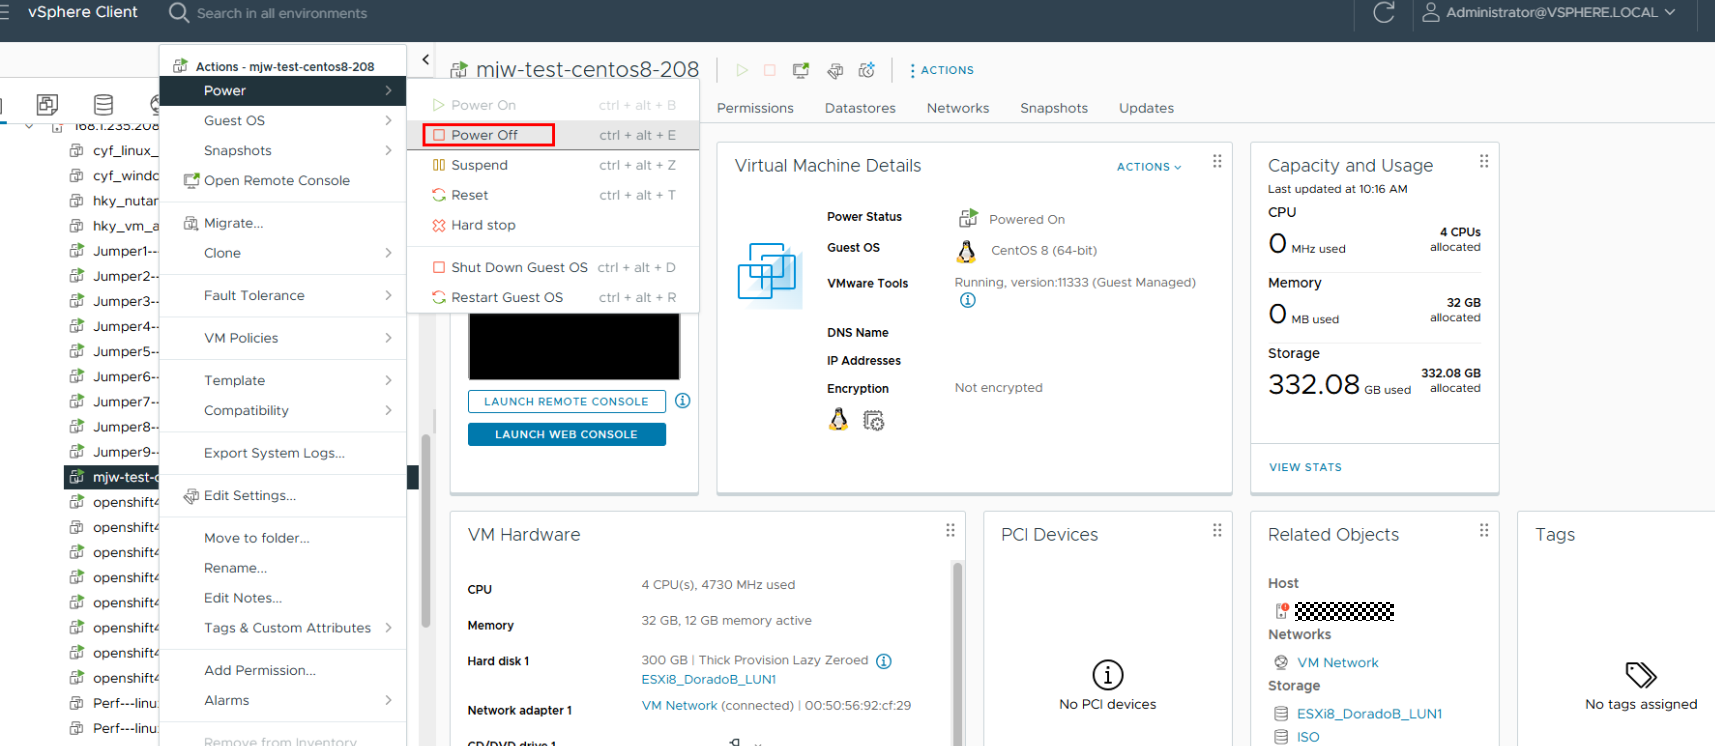1715x746 pixels.
Task: Click the VM console preview thumbnail
Action: point(574,346)
